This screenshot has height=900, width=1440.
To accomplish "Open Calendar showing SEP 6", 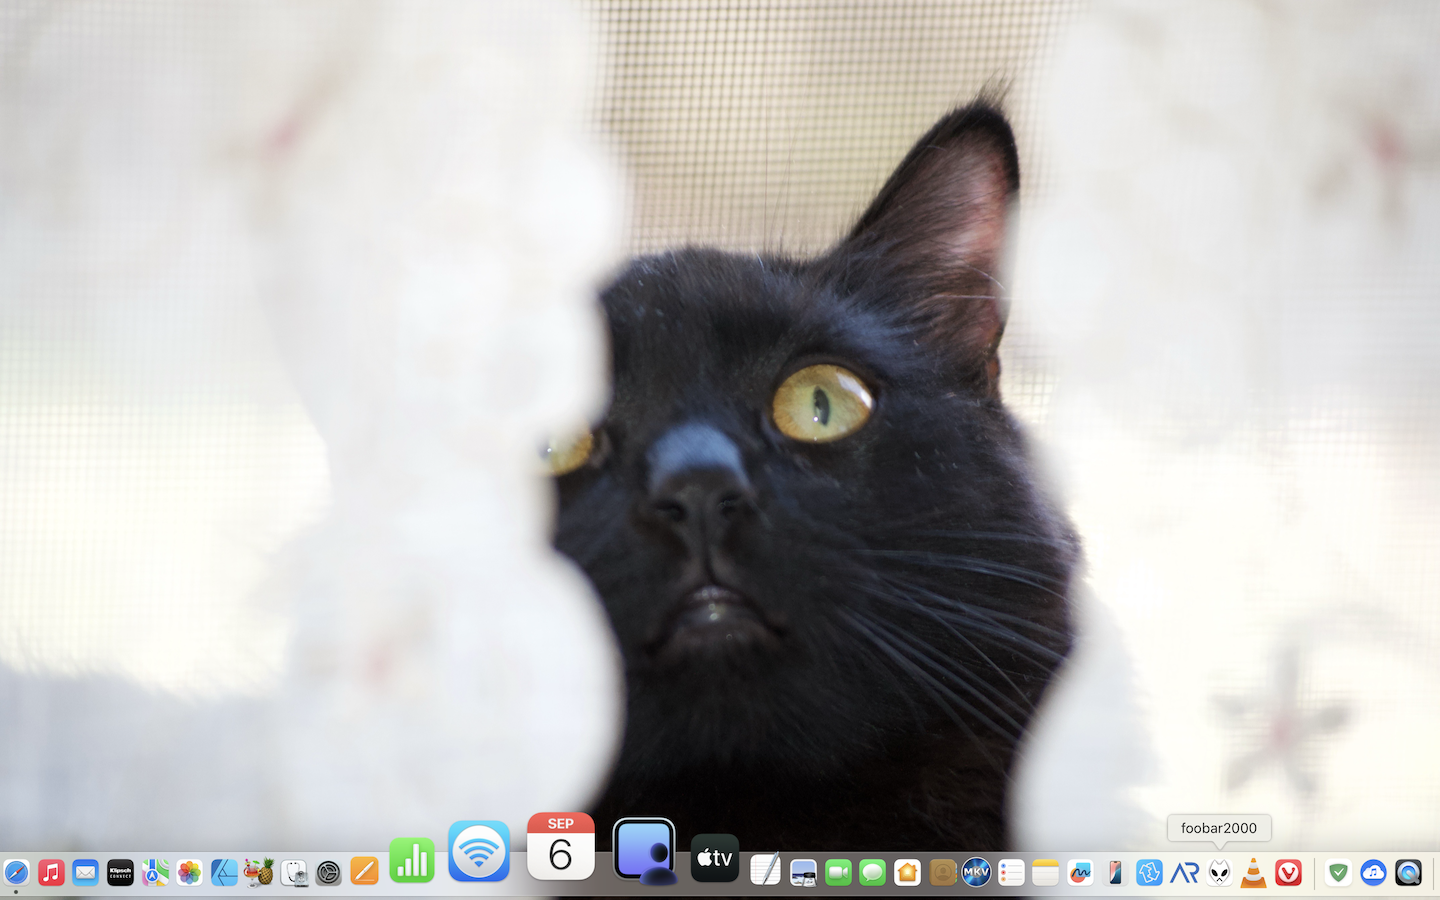I will [561, 847].
